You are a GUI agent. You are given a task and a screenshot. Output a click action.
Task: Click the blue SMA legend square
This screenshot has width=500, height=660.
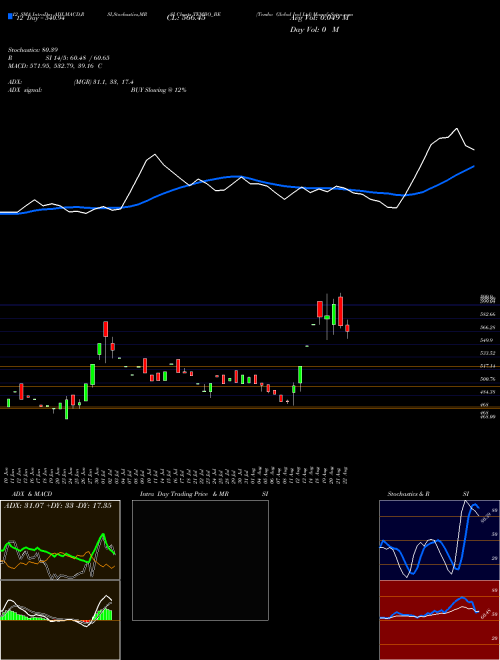point(10,16)
